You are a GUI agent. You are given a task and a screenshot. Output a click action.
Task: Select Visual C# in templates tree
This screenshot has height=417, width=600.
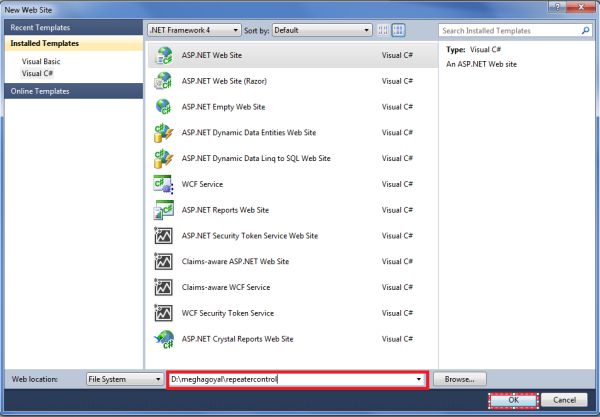37,73
